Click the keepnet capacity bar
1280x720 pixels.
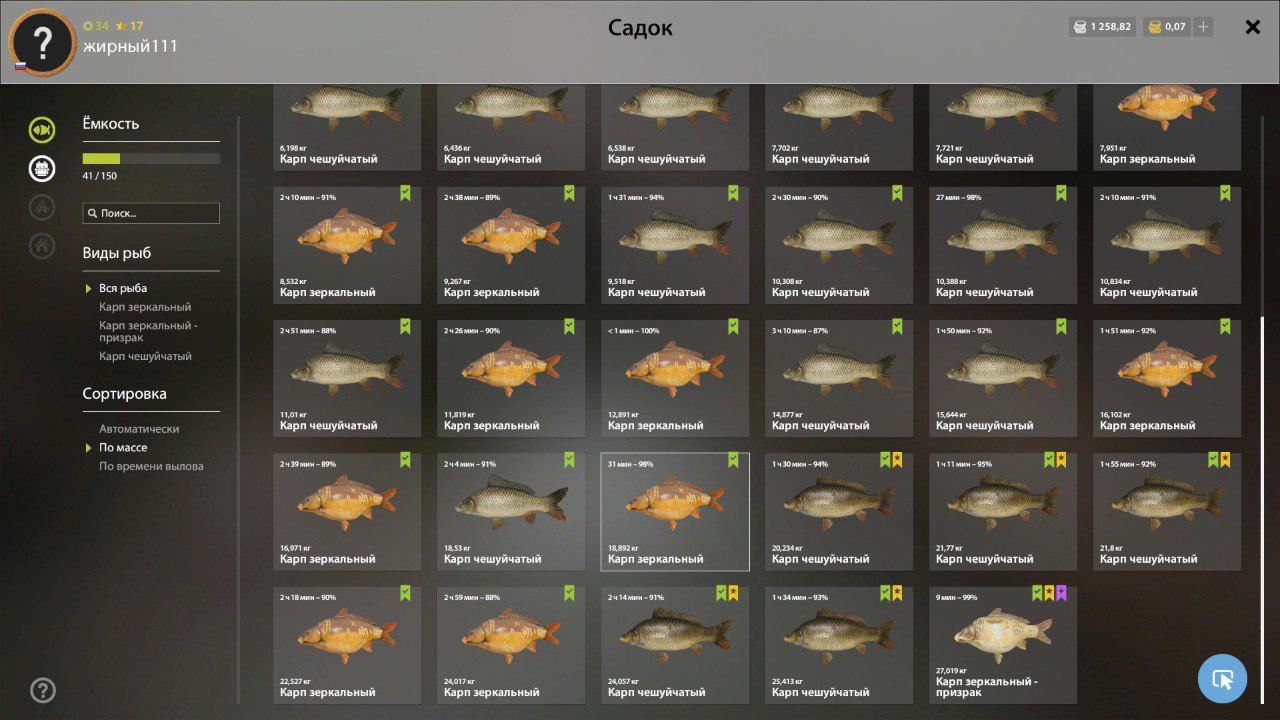pos(151,158)
